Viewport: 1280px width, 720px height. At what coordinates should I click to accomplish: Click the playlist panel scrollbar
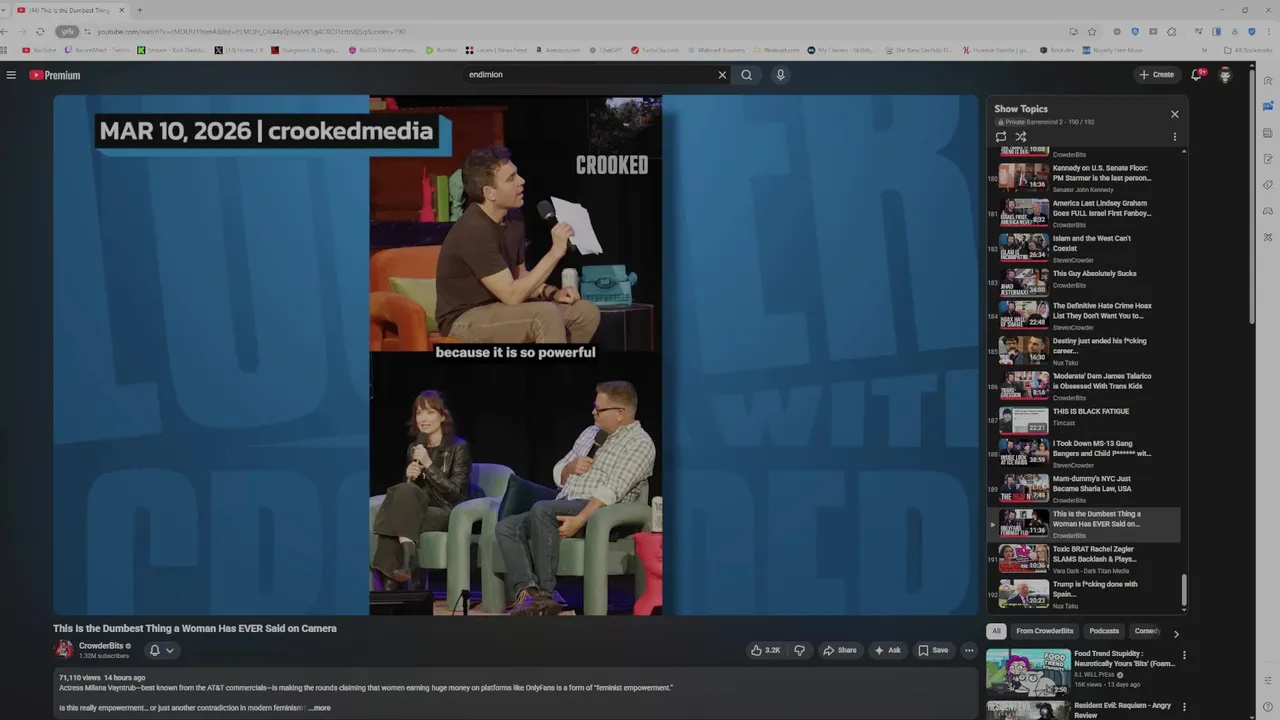[1184, 590]
